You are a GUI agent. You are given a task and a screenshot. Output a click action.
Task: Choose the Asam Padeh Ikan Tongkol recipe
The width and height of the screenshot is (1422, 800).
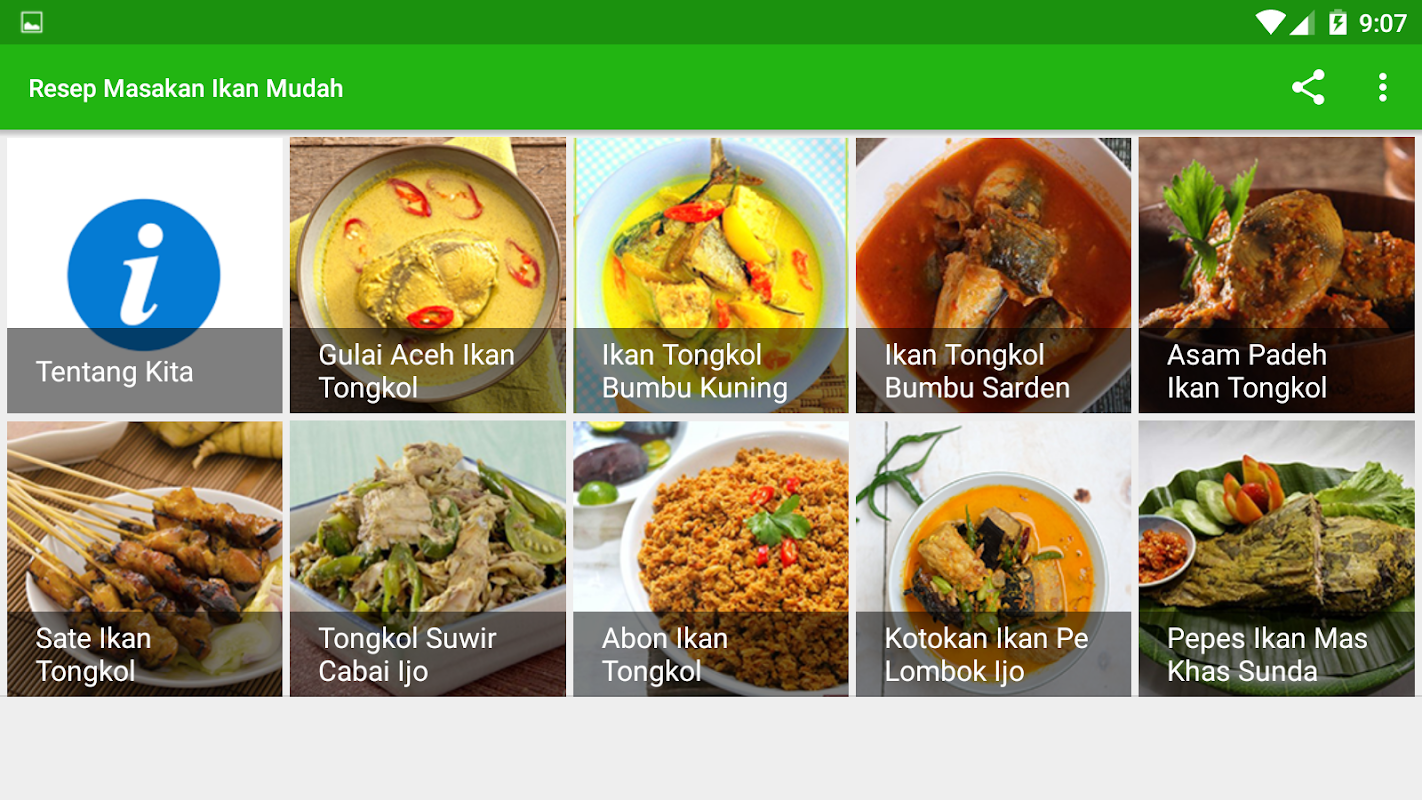click(1277, 275)
